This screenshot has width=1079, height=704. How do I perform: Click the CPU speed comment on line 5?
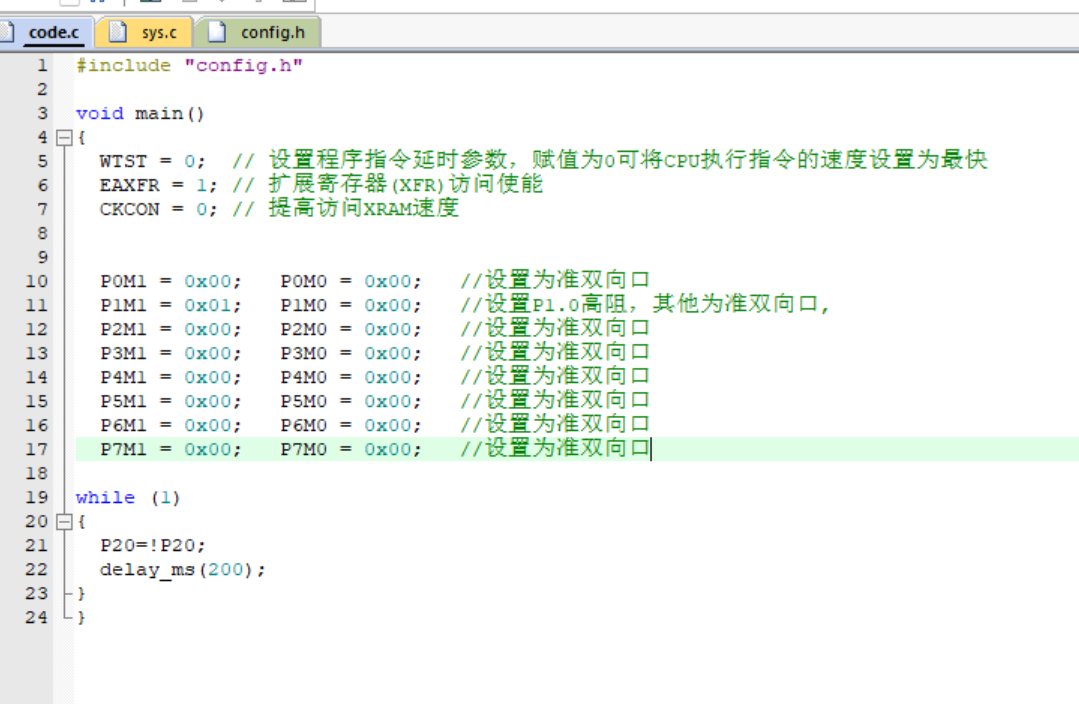610,160
